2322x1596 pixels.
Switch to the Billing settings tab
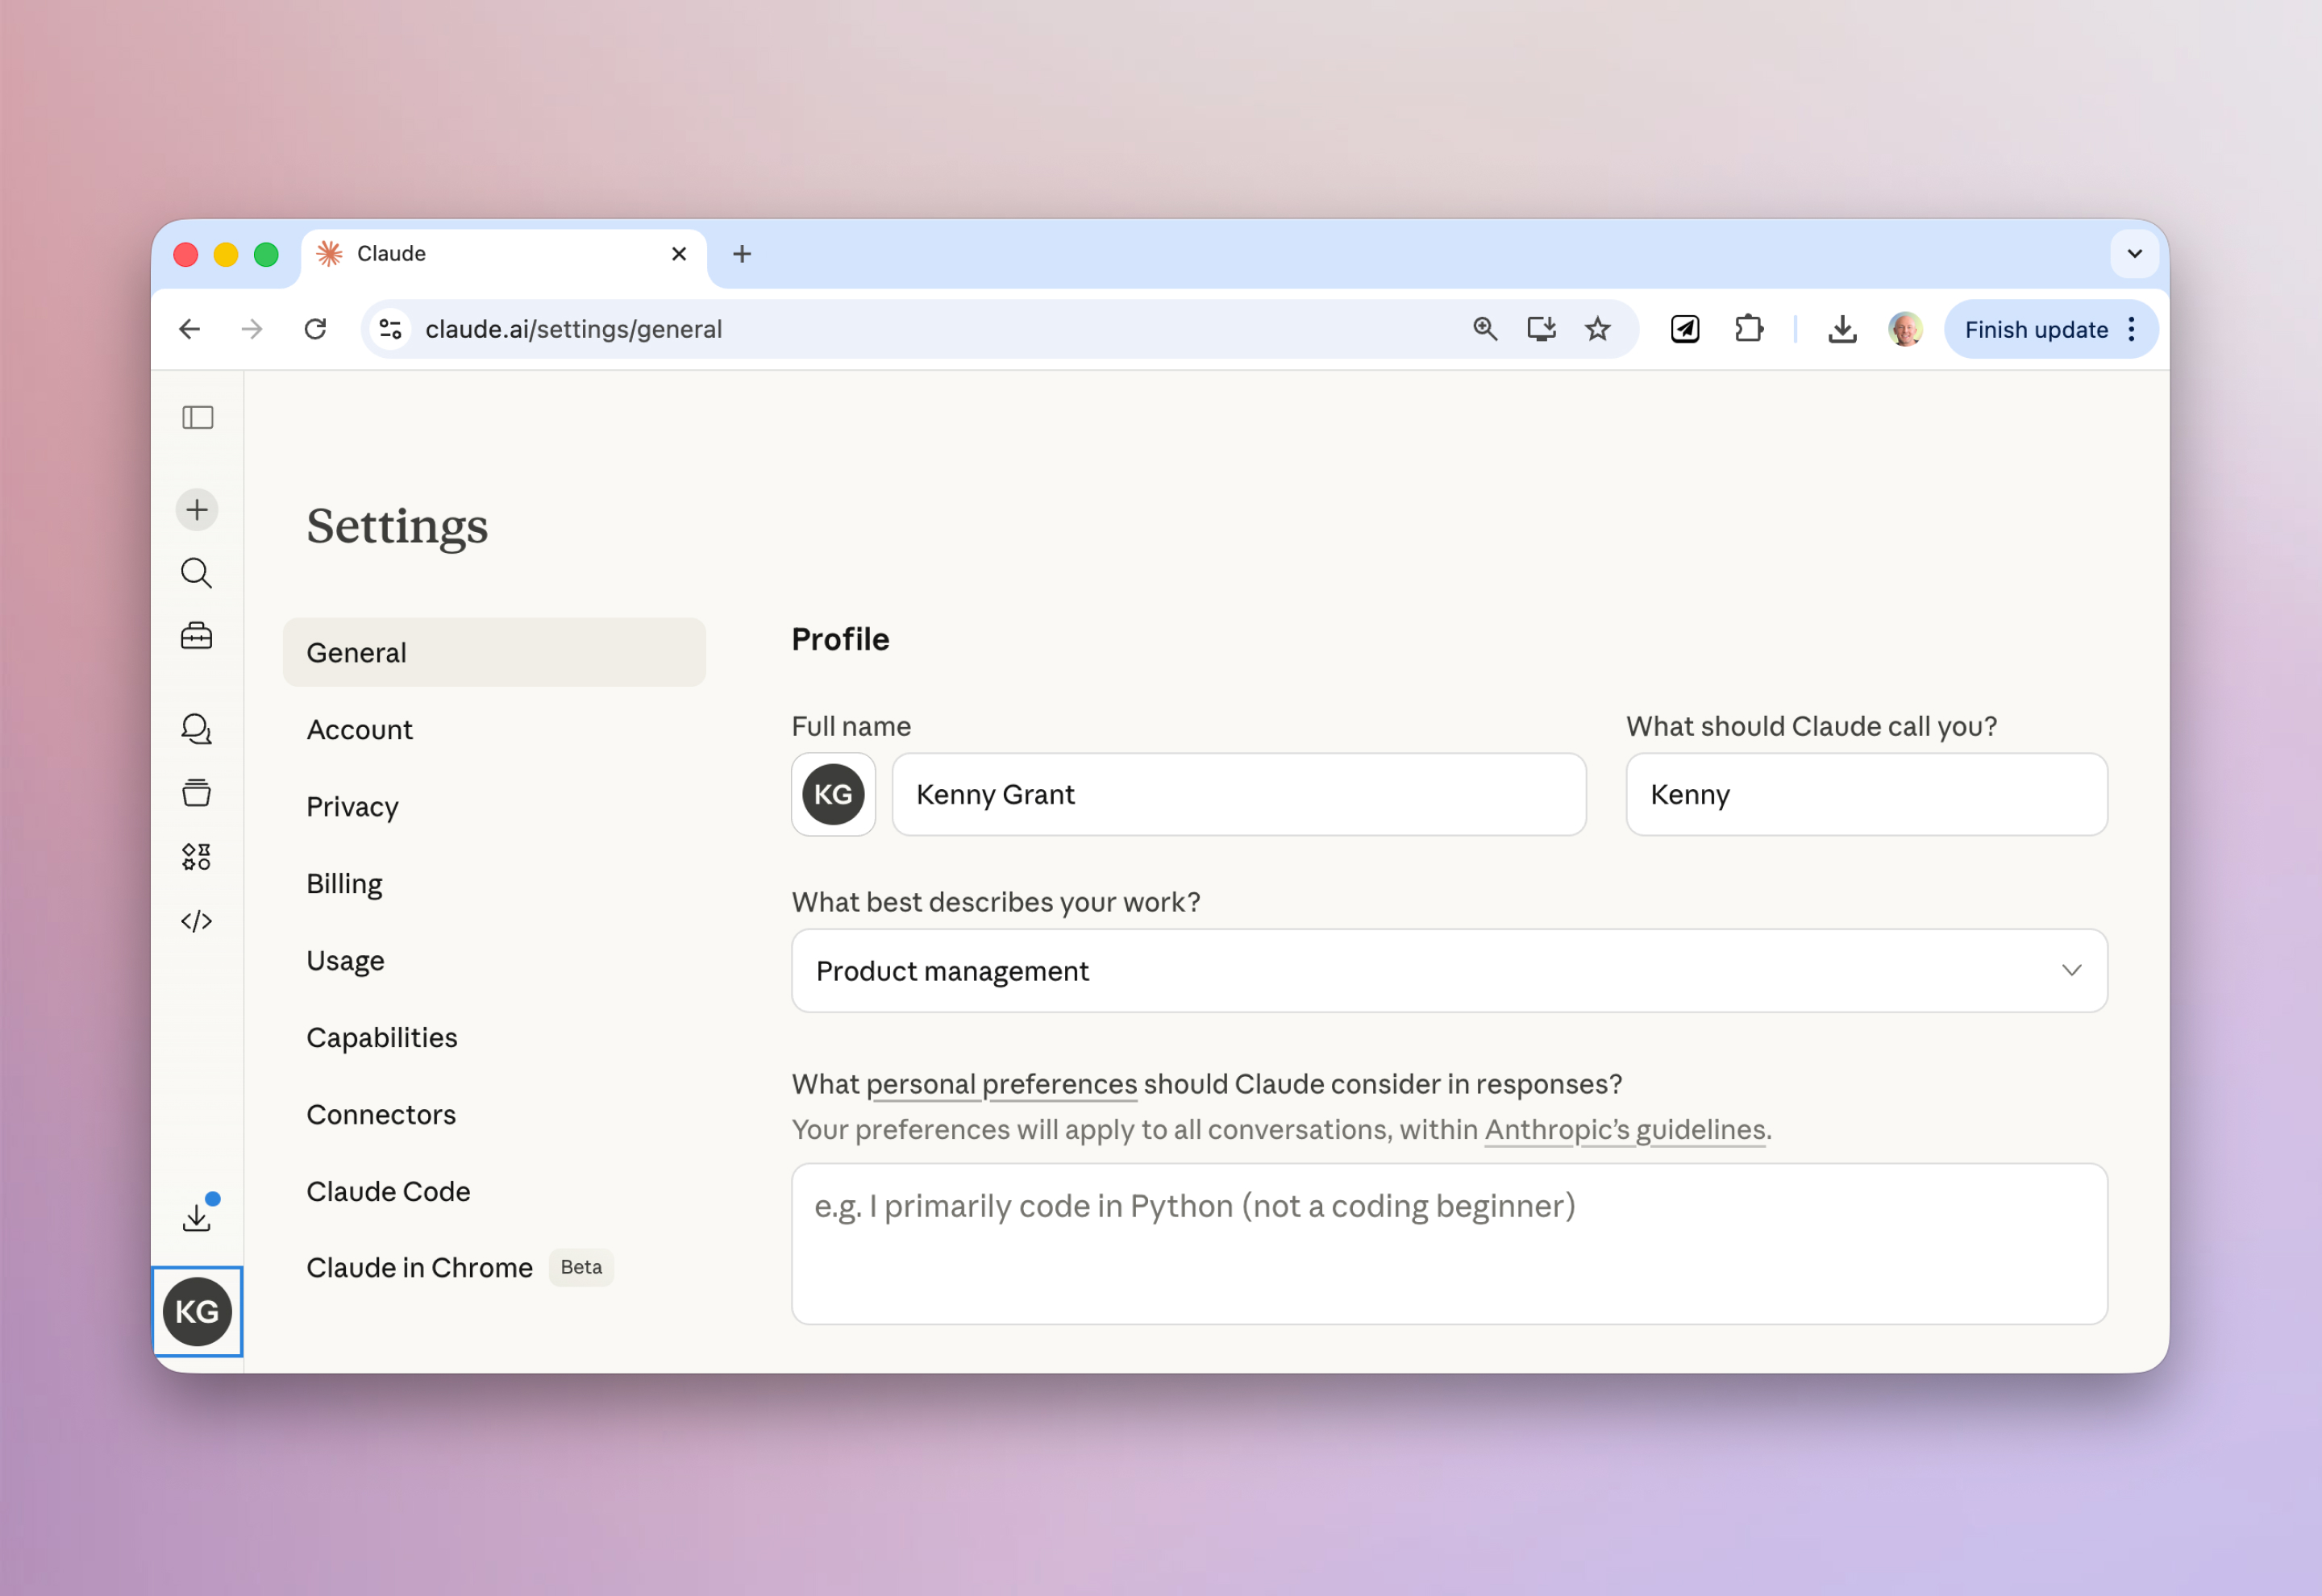point(344,883)
